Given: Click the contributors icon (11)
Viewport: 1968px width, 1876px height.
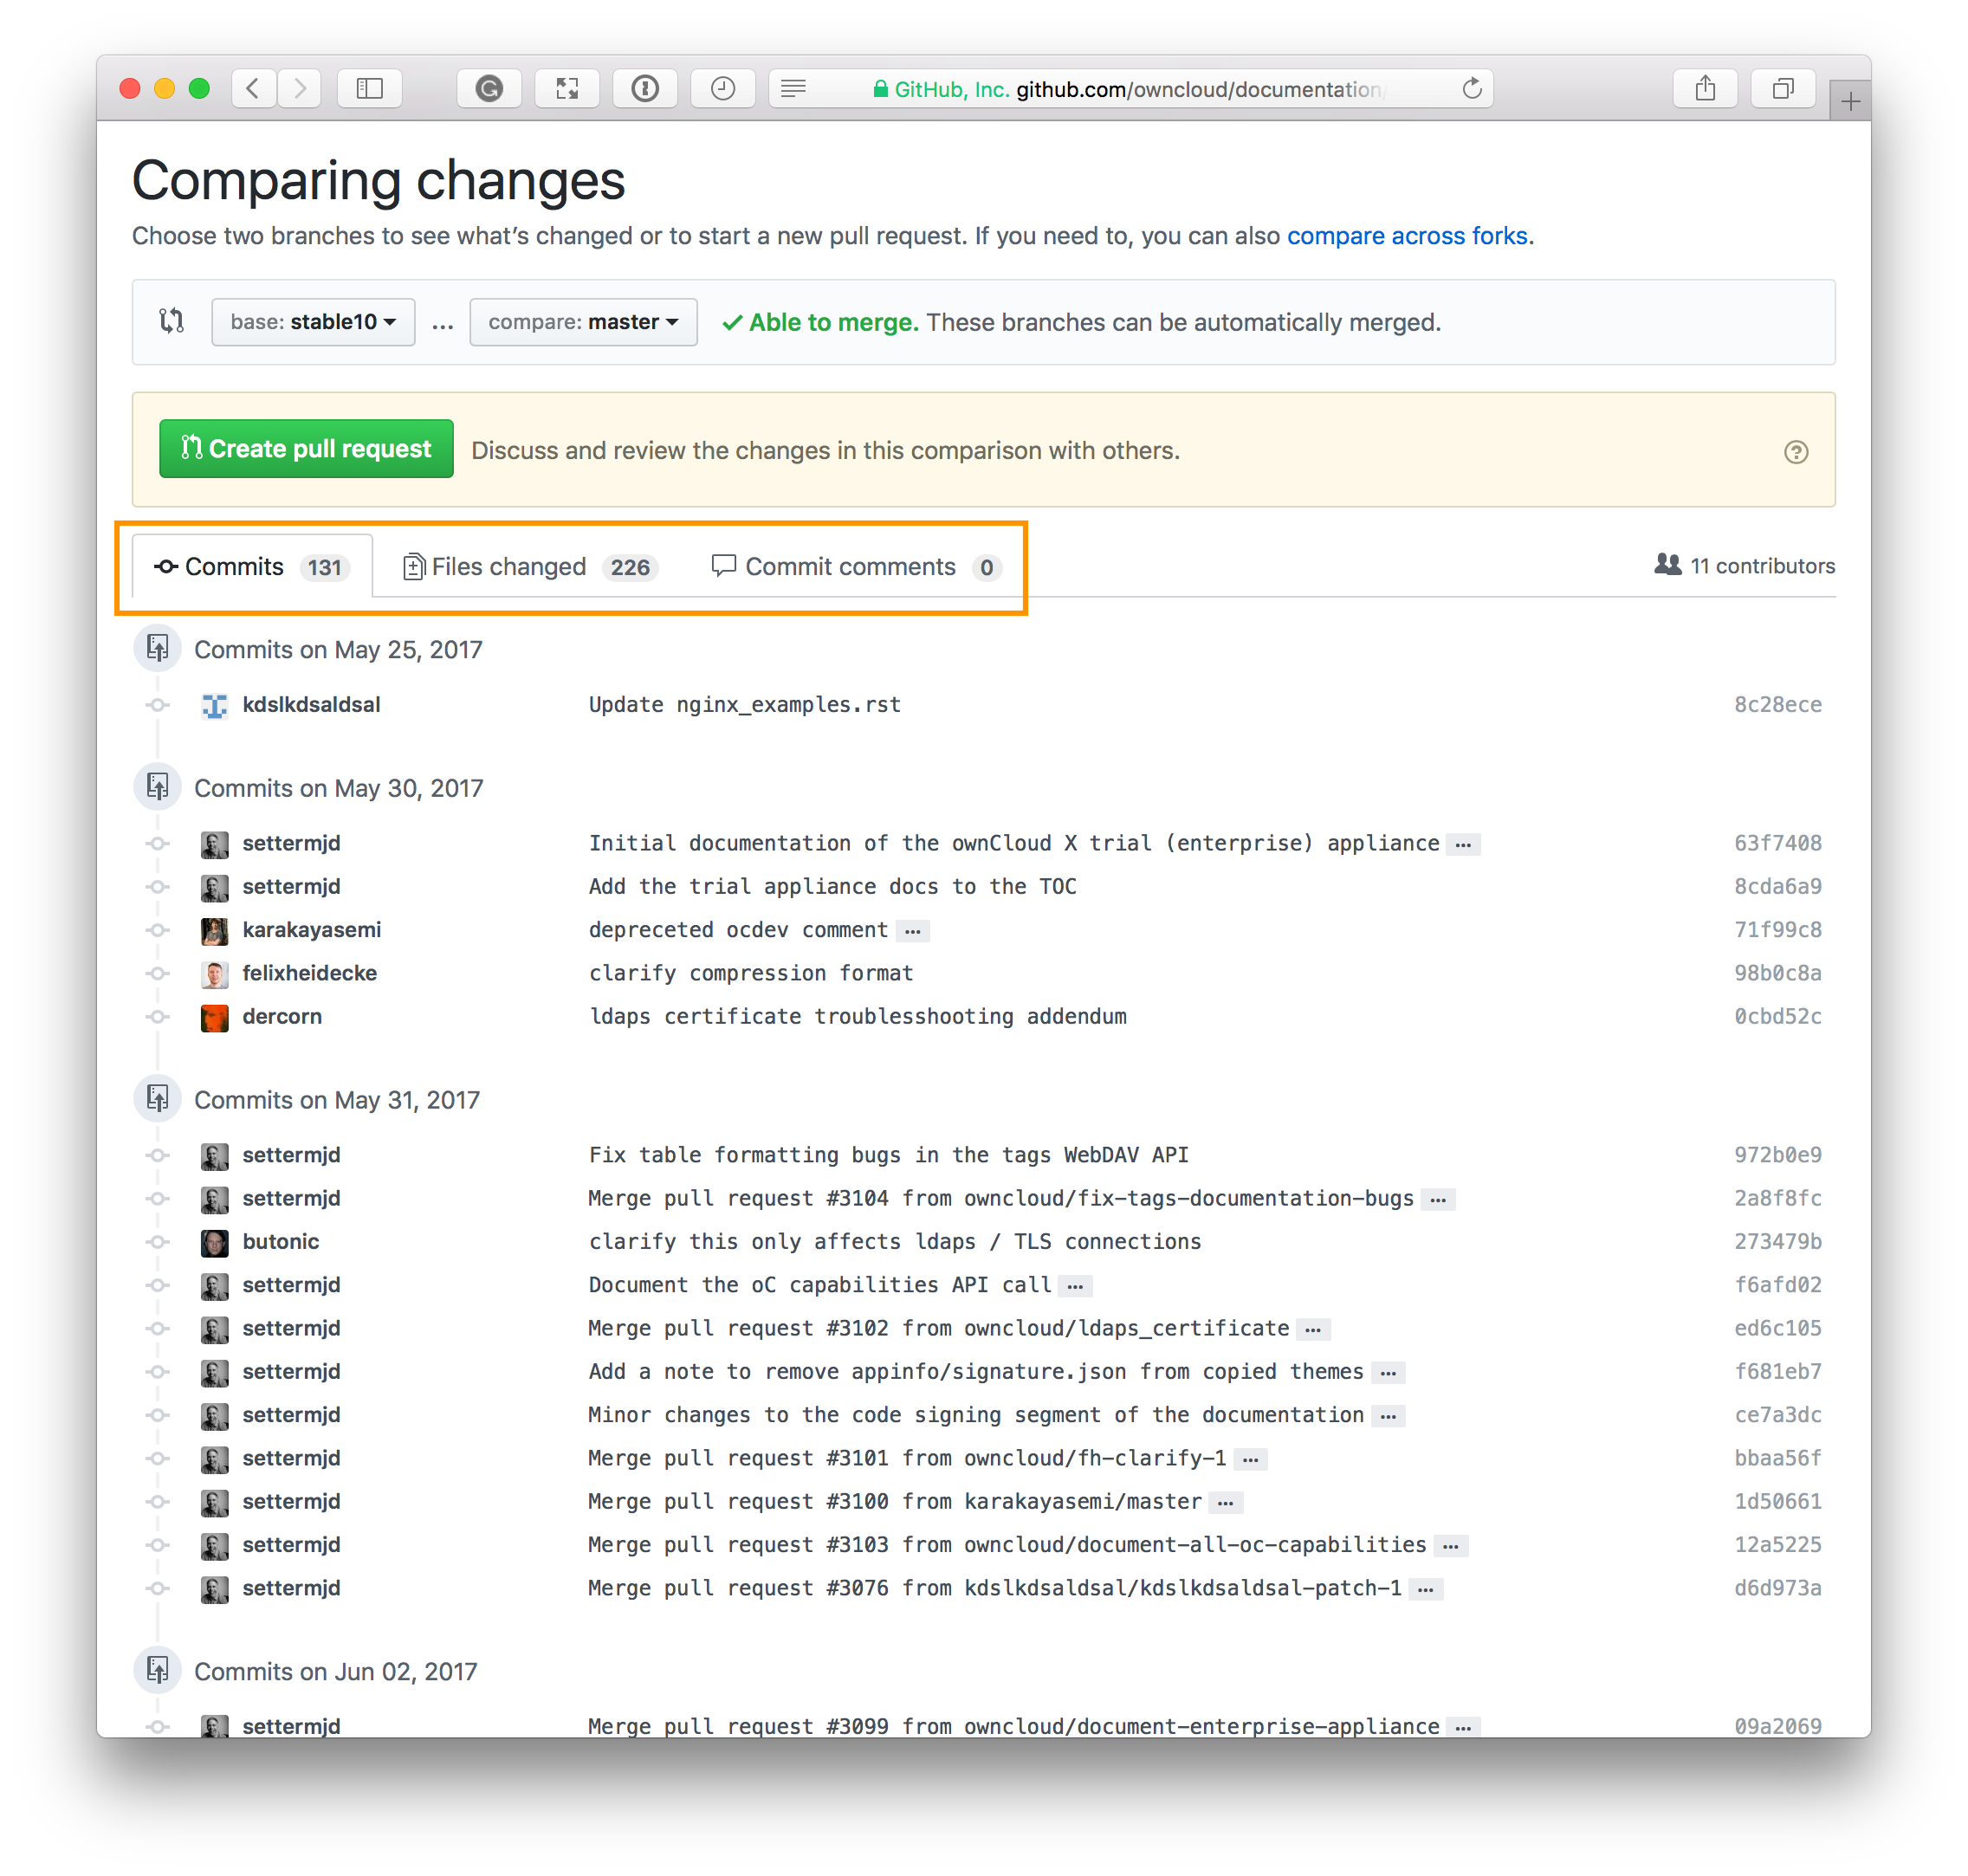Looking at the screenshot, I should [1667, 566].
